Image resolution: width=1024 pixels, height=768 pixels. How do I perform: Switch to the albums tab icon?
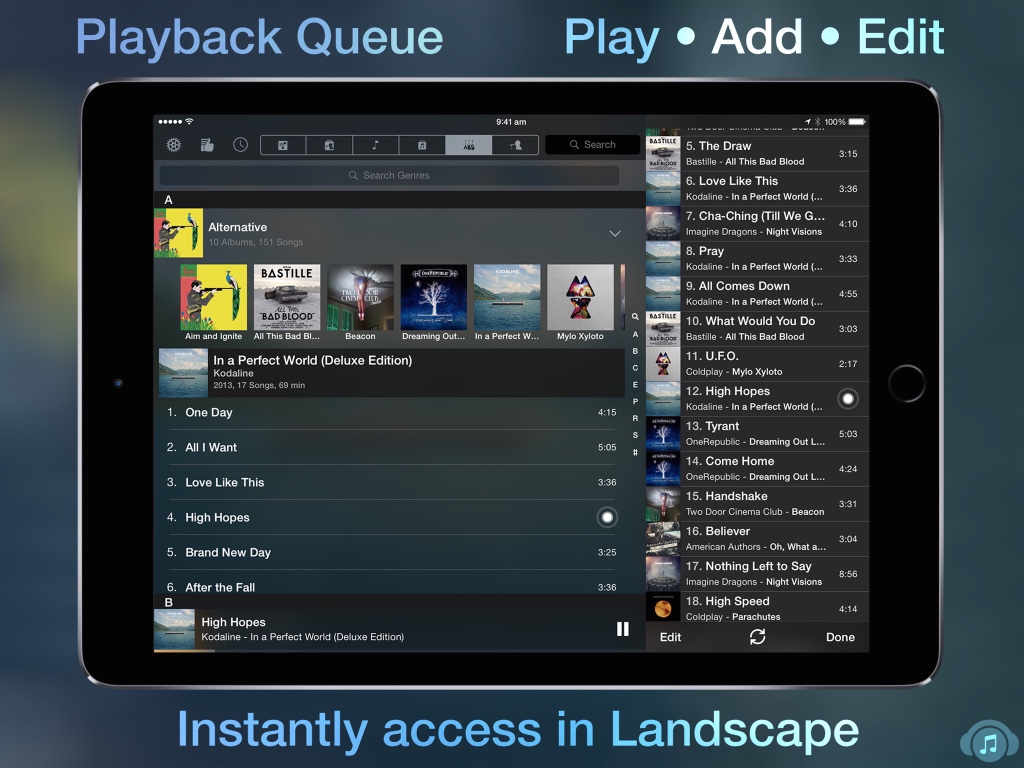click(422, 145)
